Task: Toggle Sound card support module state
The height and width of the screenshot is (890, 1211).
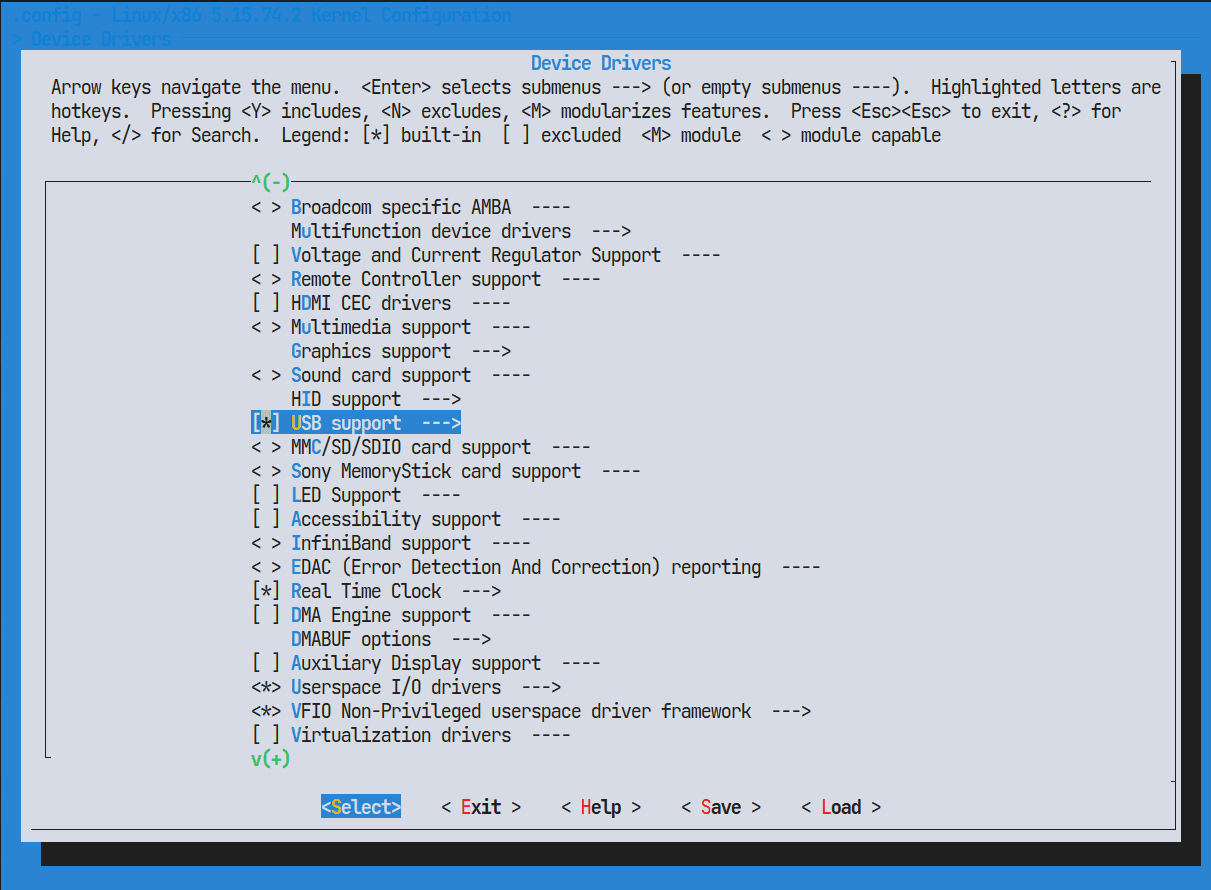Action: [x=266, y=375]
